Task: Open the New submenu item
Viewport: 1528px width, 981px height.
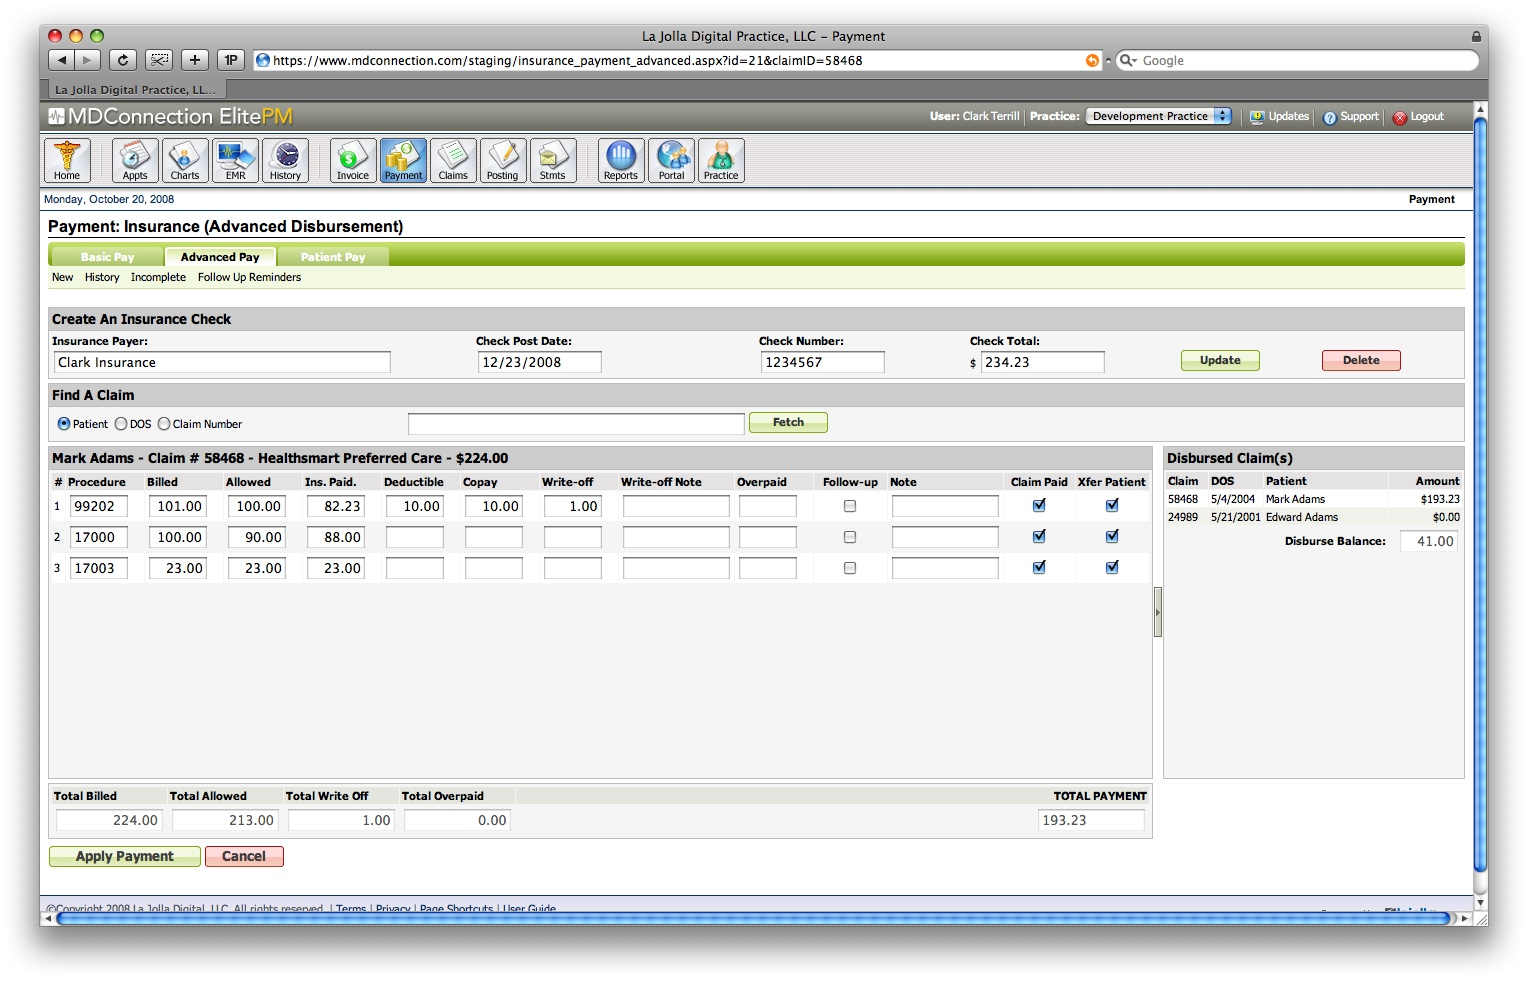Action: click(x=63, y=277)
